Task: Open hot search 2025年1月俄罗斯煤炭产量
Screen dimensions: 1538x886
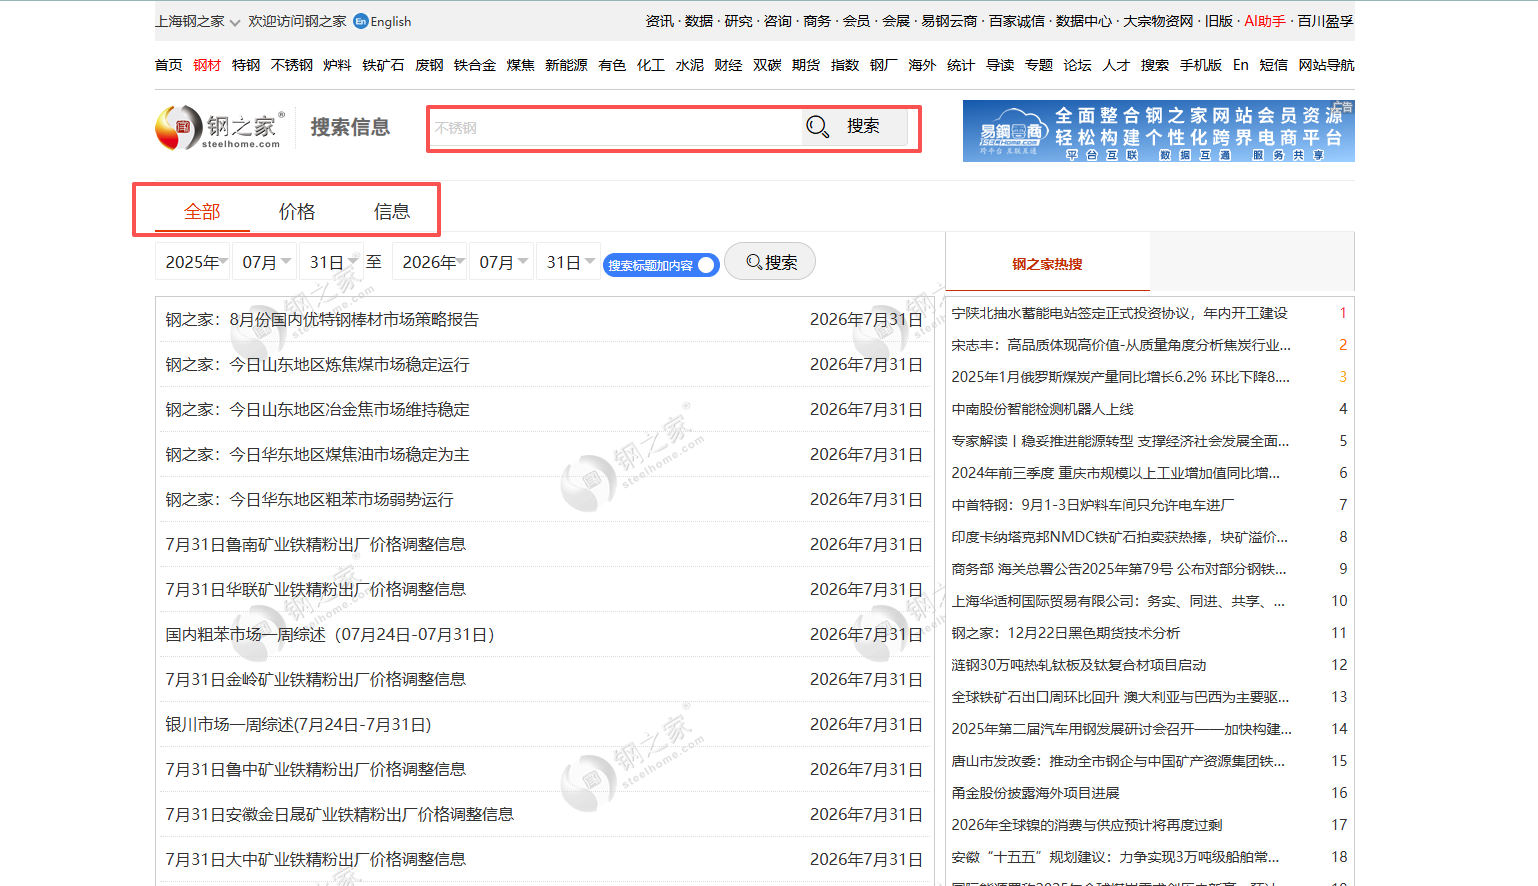Action: (x=1120, y=377)
